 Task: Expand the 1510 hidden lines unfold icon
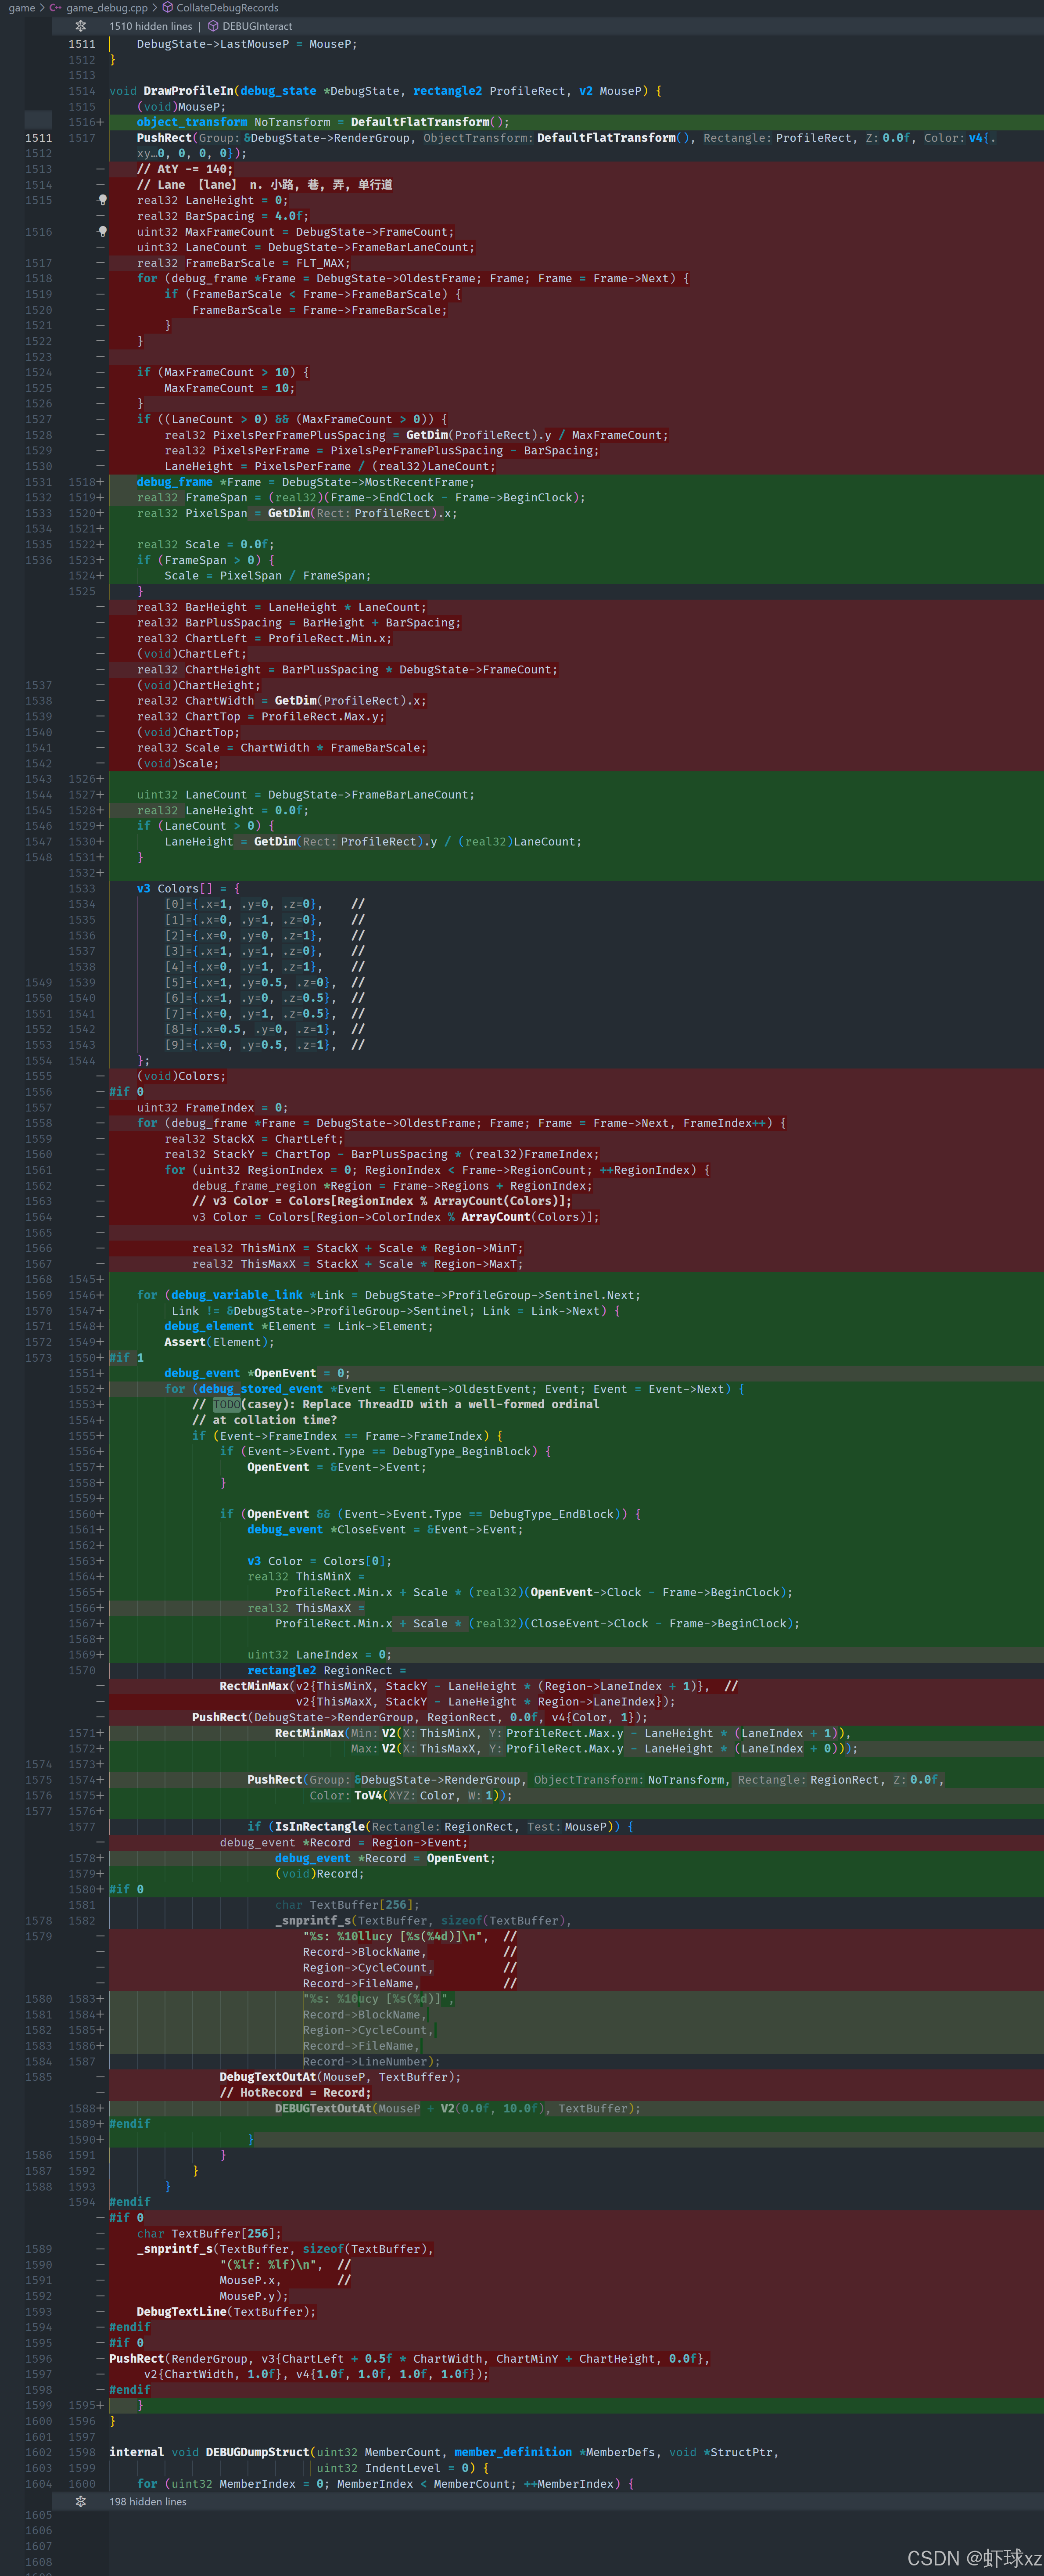pyautogui.click(x=81, y=26)
